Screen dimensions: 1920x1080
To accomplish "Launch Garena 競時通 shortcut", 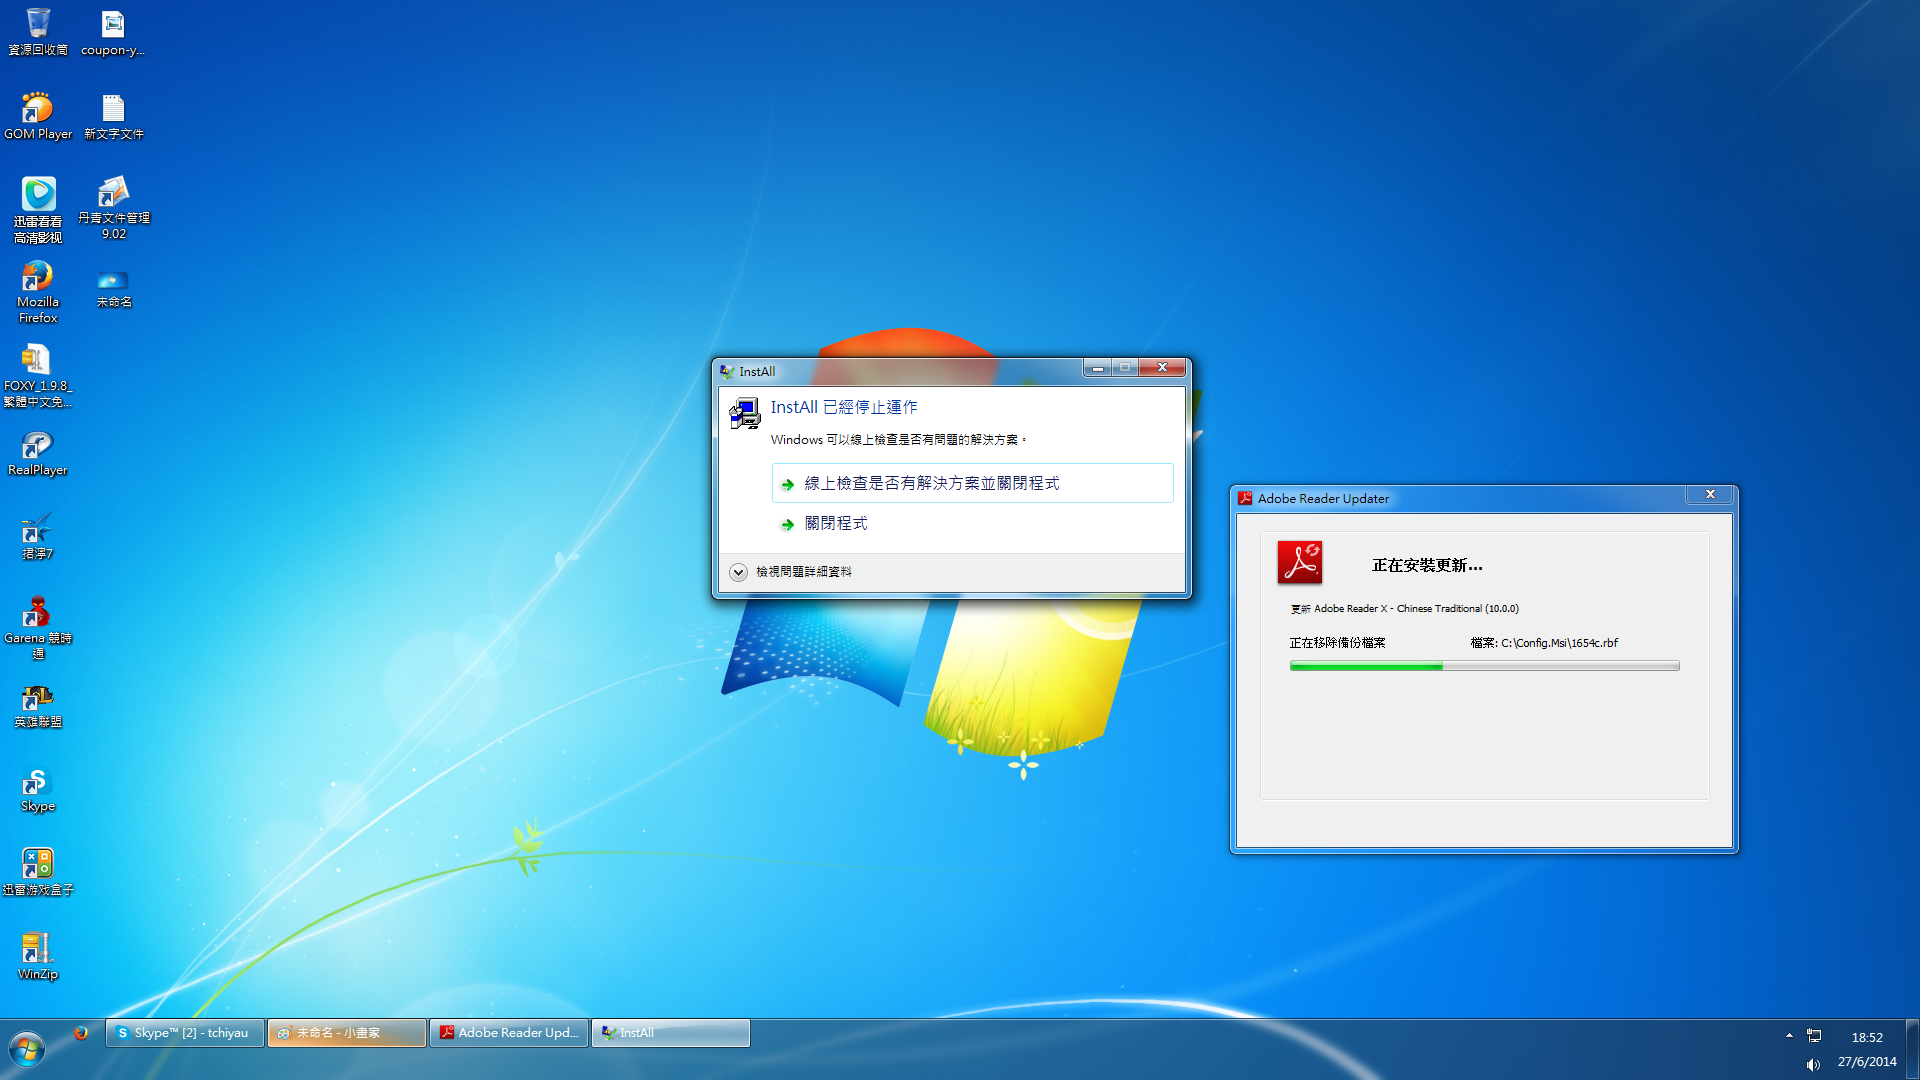I will click(x=38, y=627).
